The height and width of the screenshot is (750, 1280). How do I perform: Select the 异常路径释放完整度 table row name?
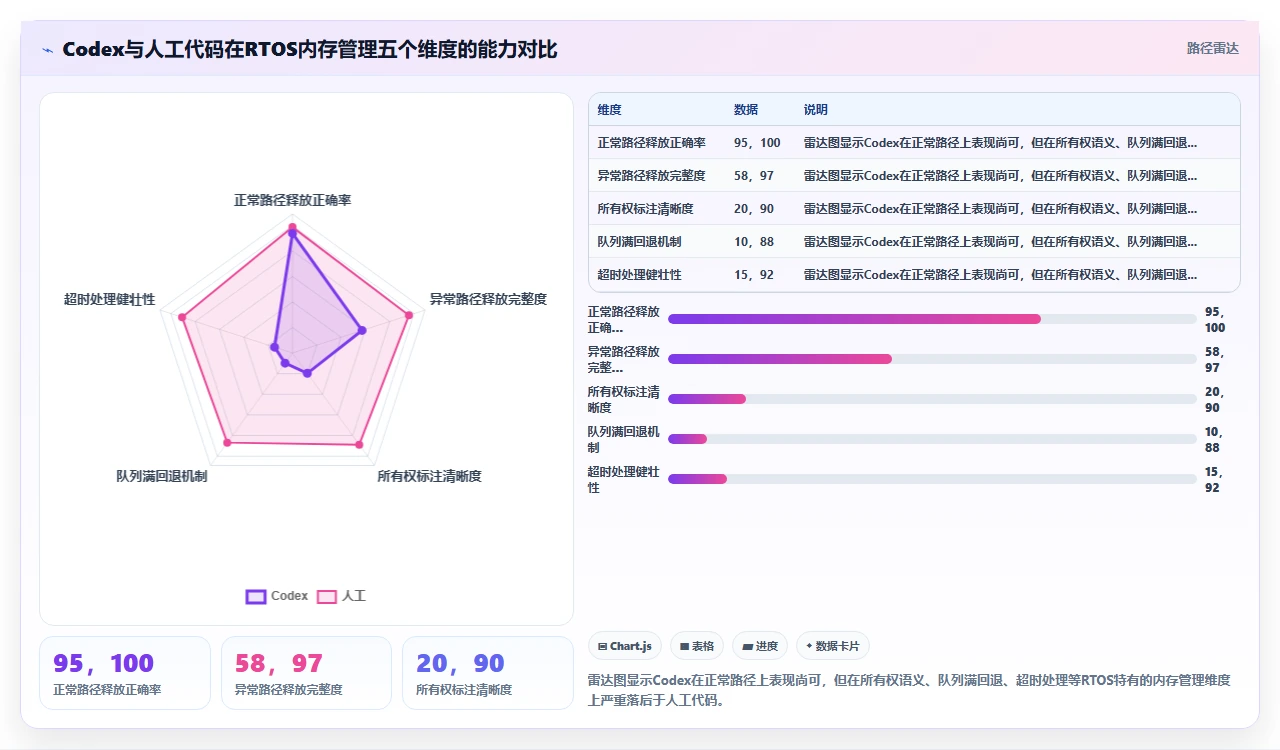pos(651,176)
